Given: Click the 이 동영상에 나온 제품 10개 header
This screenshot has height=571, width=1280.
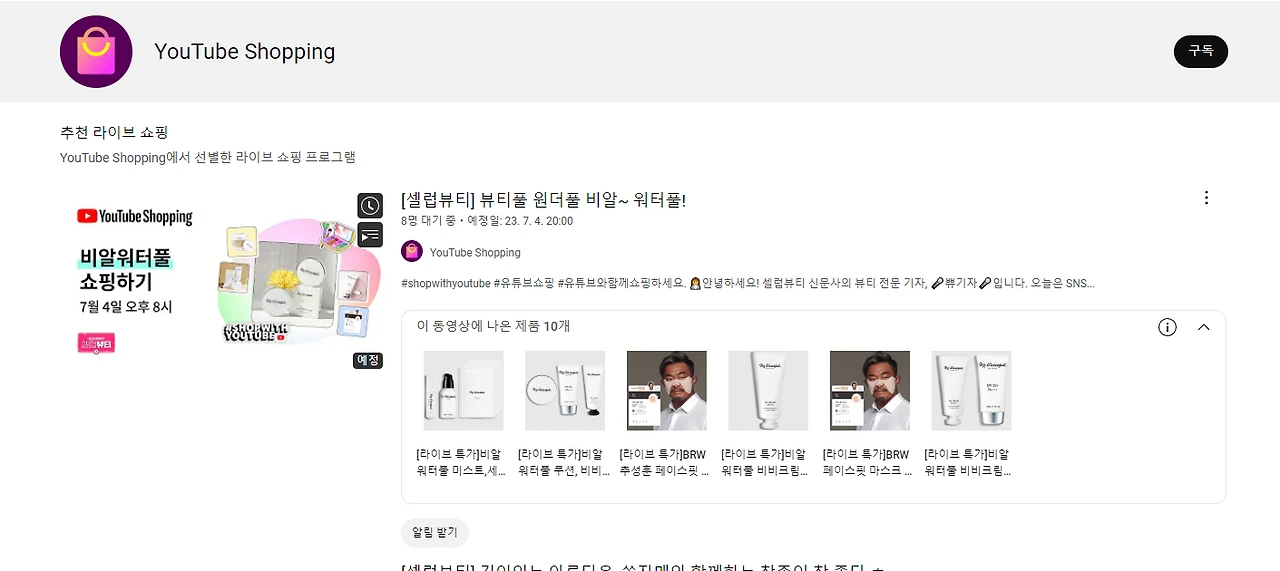Looking at the screenshot, I should pos(494,326).
